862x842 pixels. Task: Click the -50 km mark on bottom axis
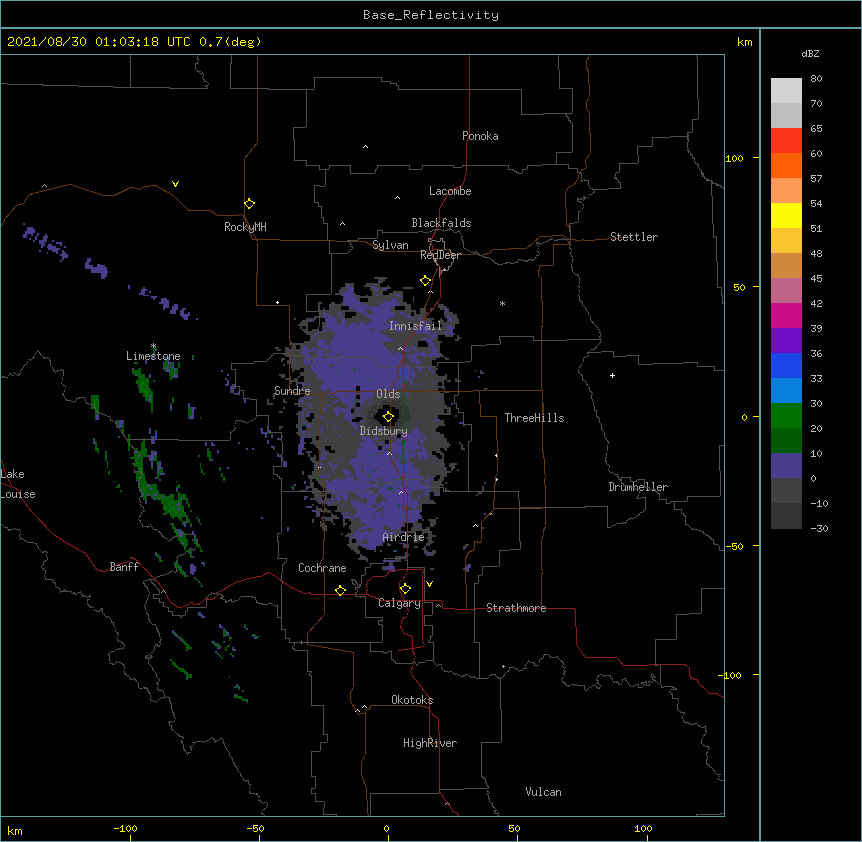click(255, 828)
